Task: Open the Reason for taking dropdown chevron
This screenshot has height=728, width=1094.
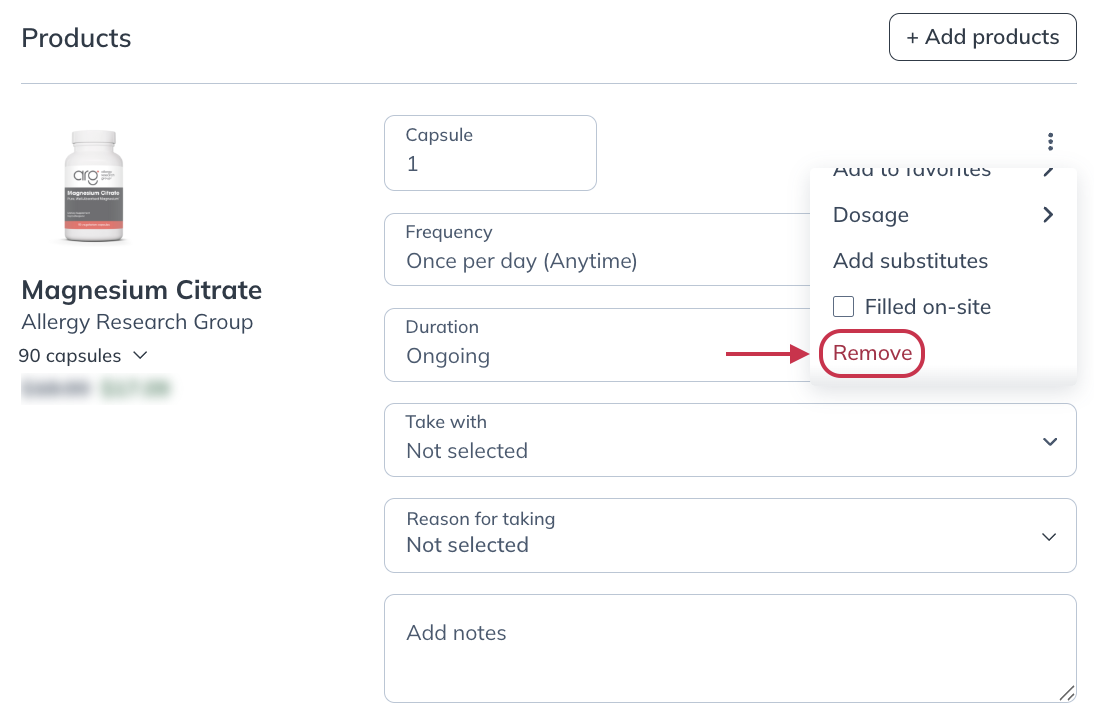Action: (1049, 536)
